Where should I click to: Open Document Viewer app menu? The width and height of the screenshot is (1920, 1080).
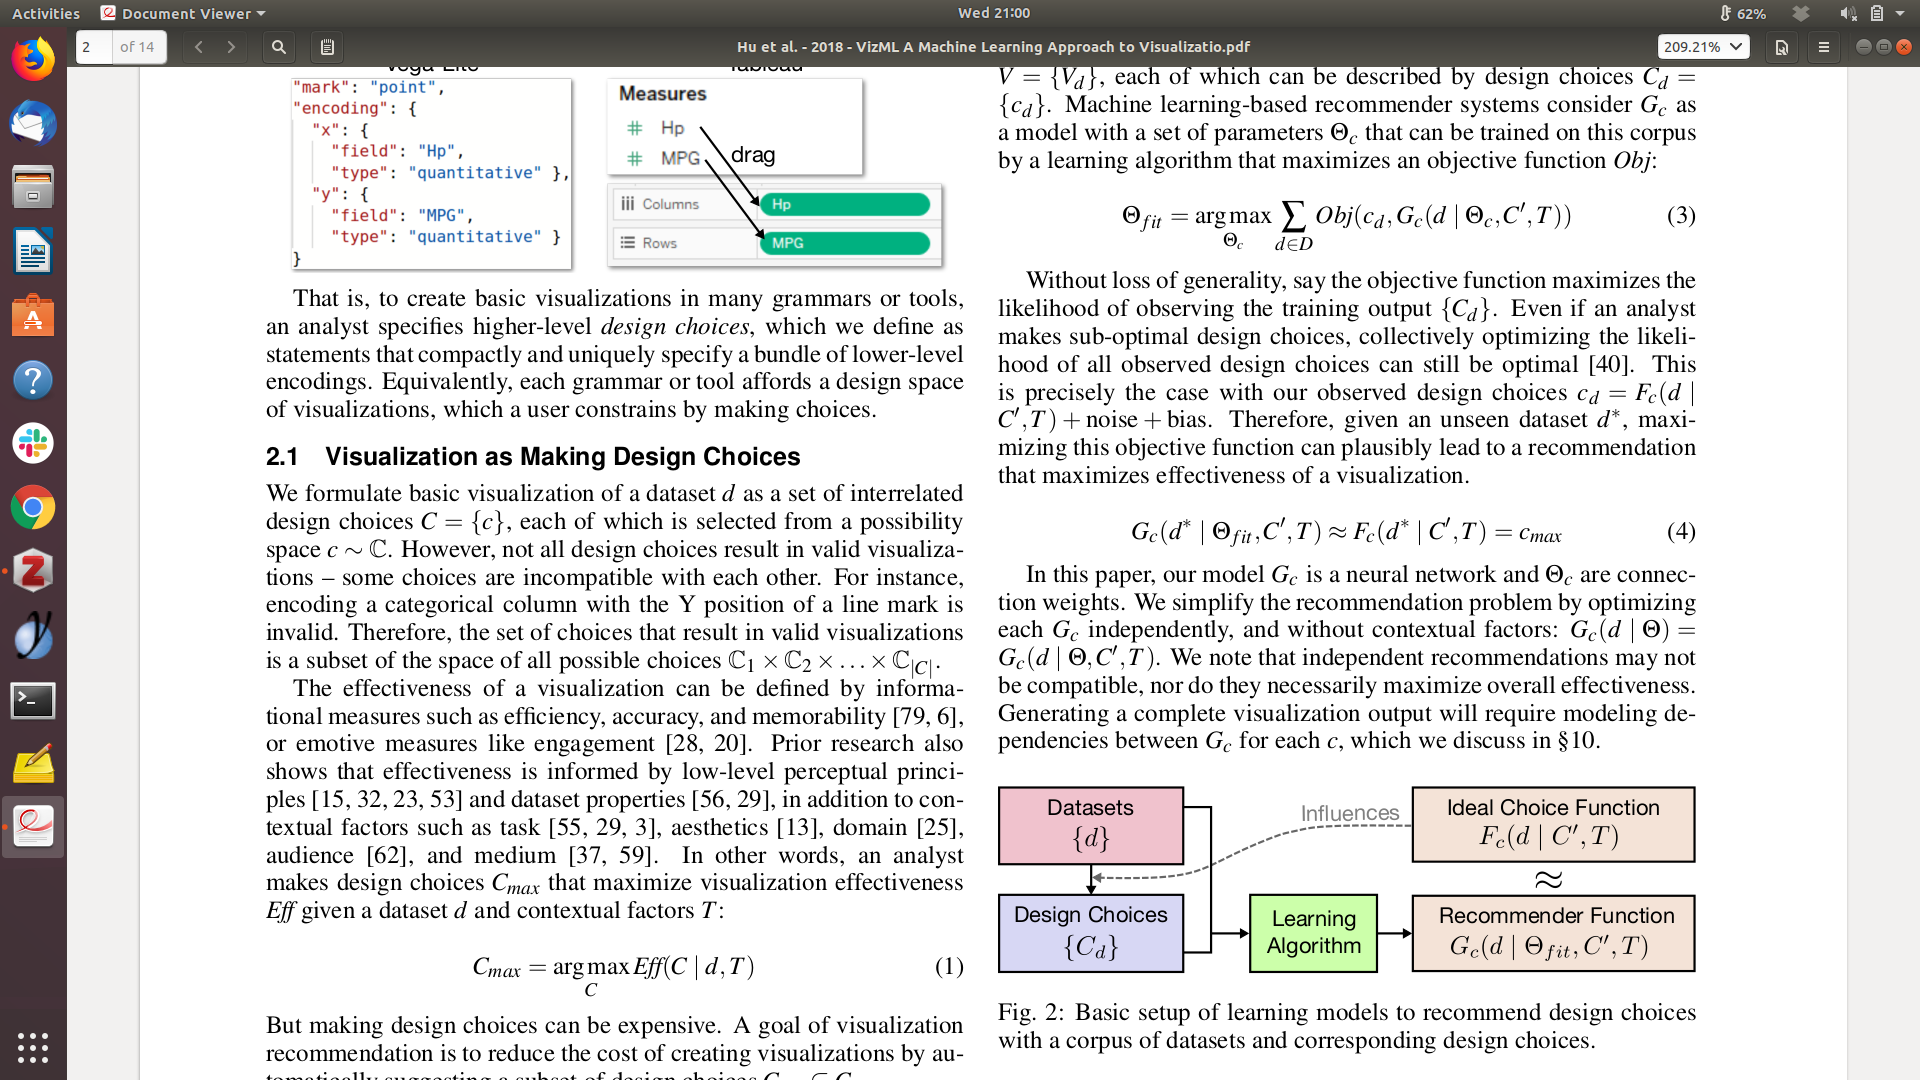point(185,13)
